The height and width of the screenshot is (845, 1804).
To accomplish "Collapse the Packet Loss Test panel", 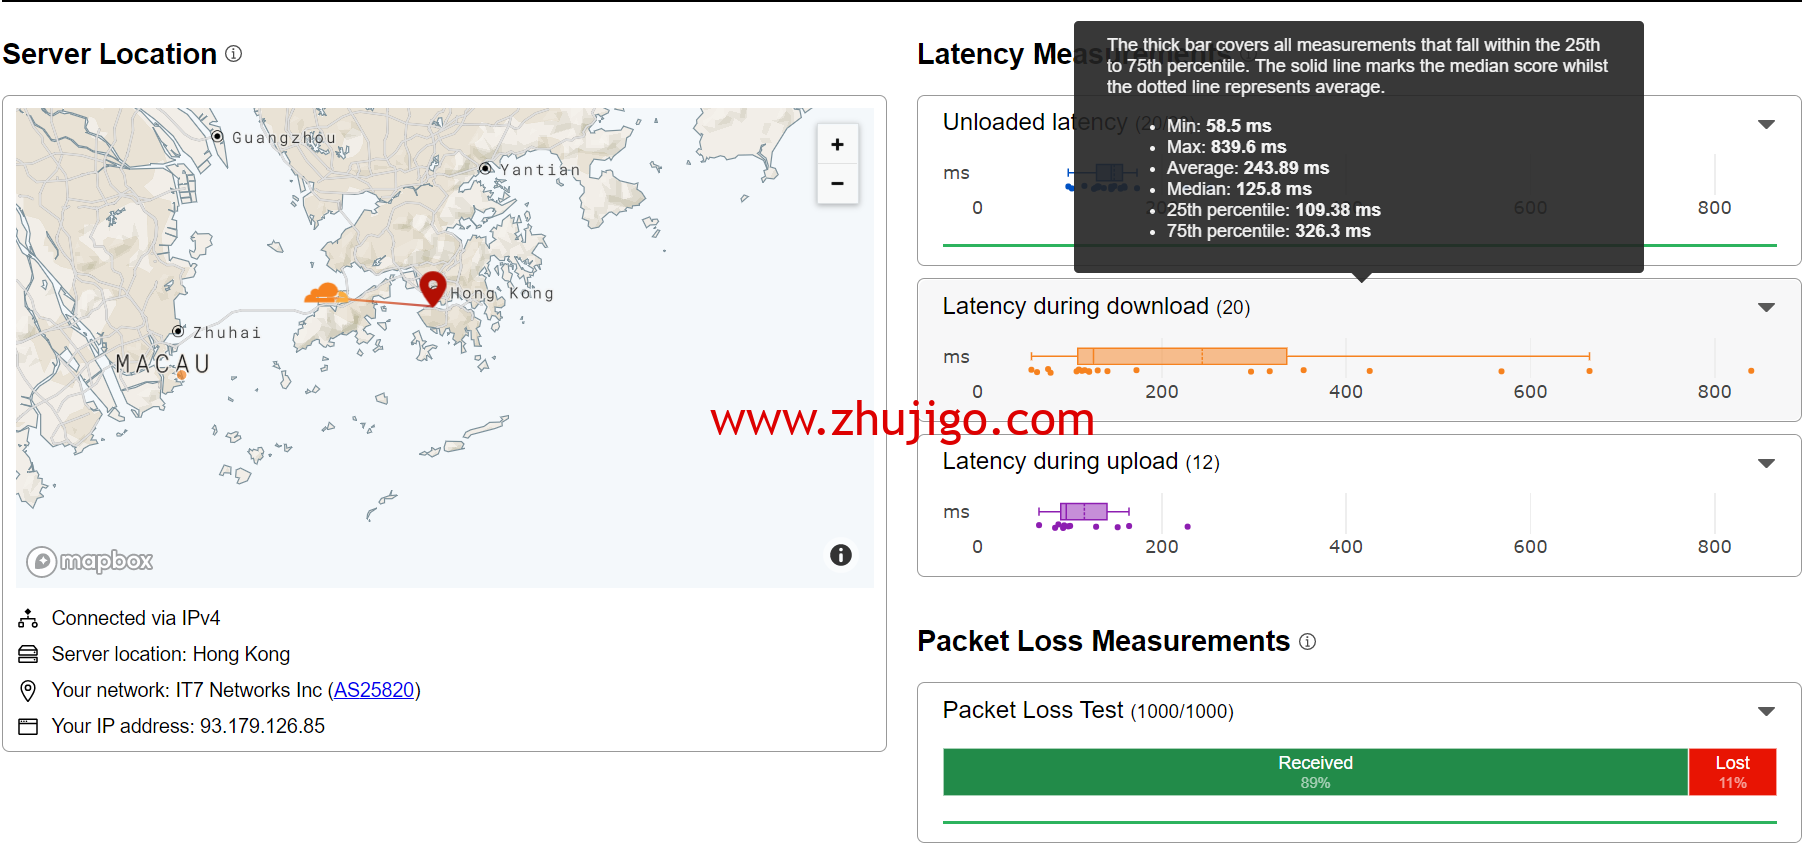I will click(x=1766, y=711).
